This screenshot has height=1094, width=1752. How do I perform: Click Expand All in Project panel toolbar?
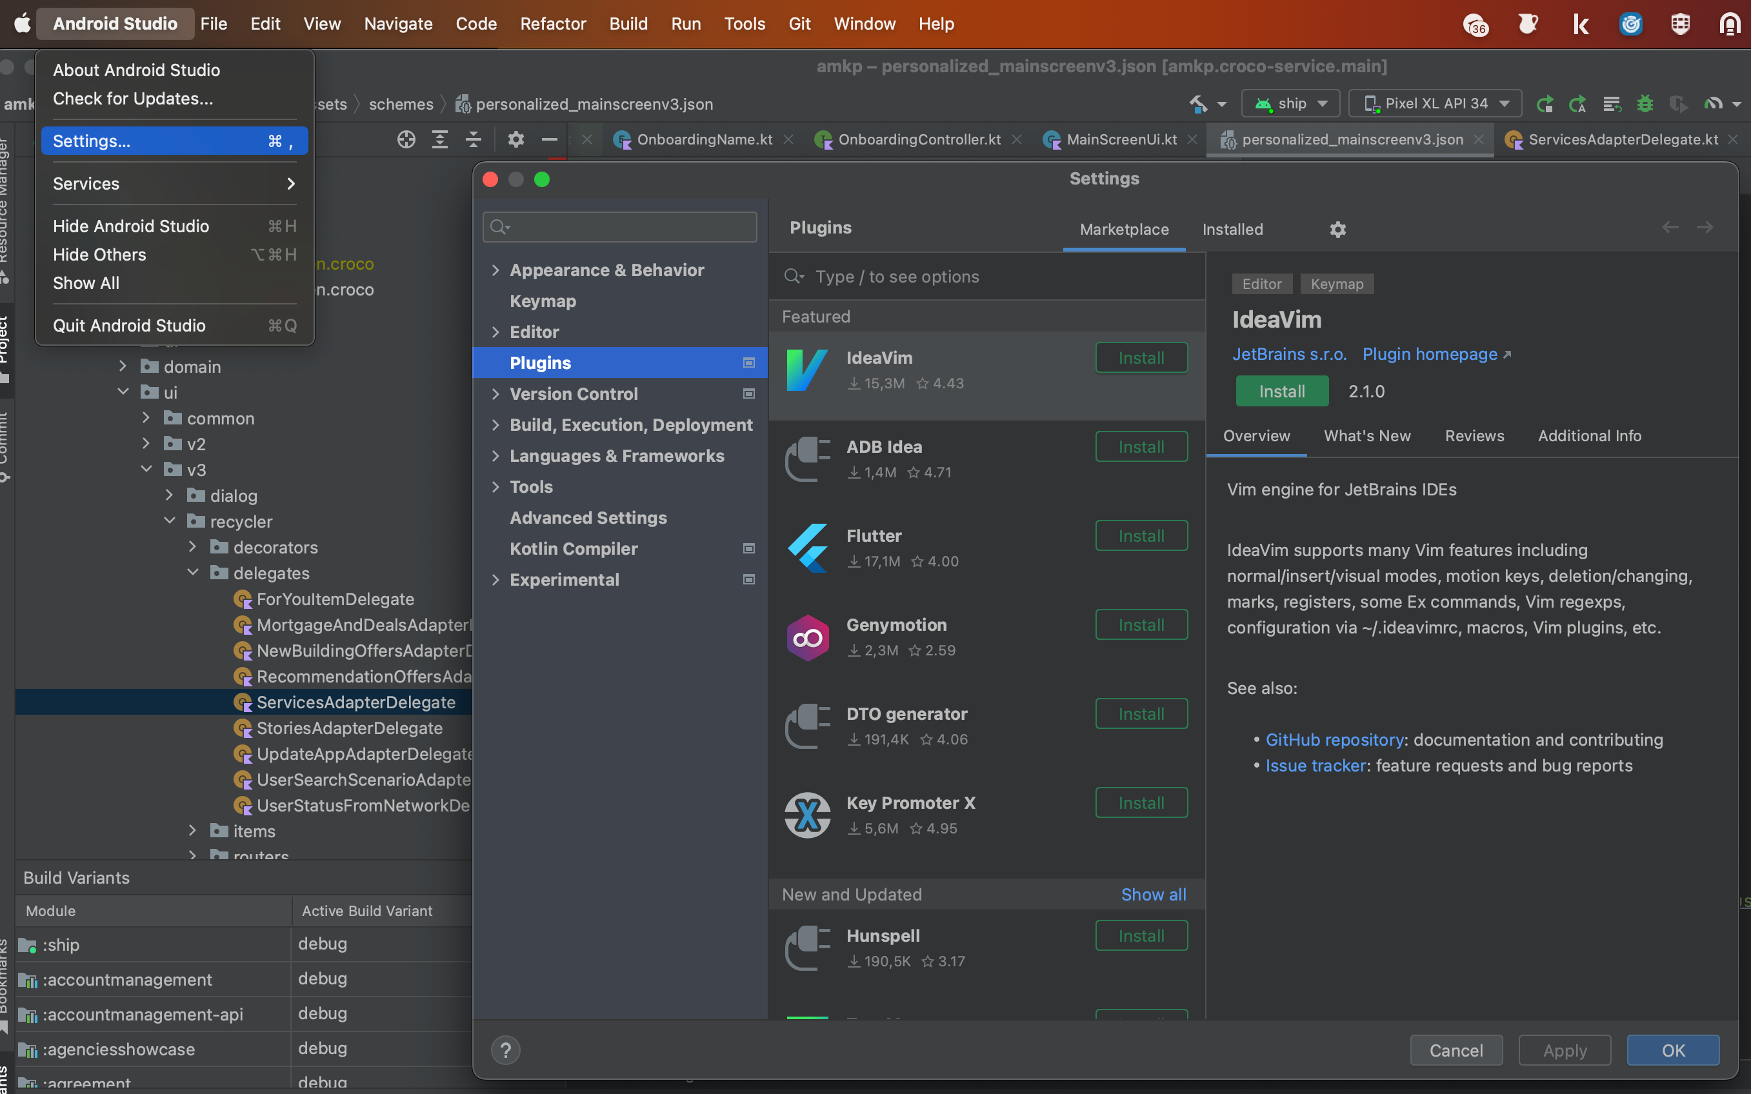[440, 140]
